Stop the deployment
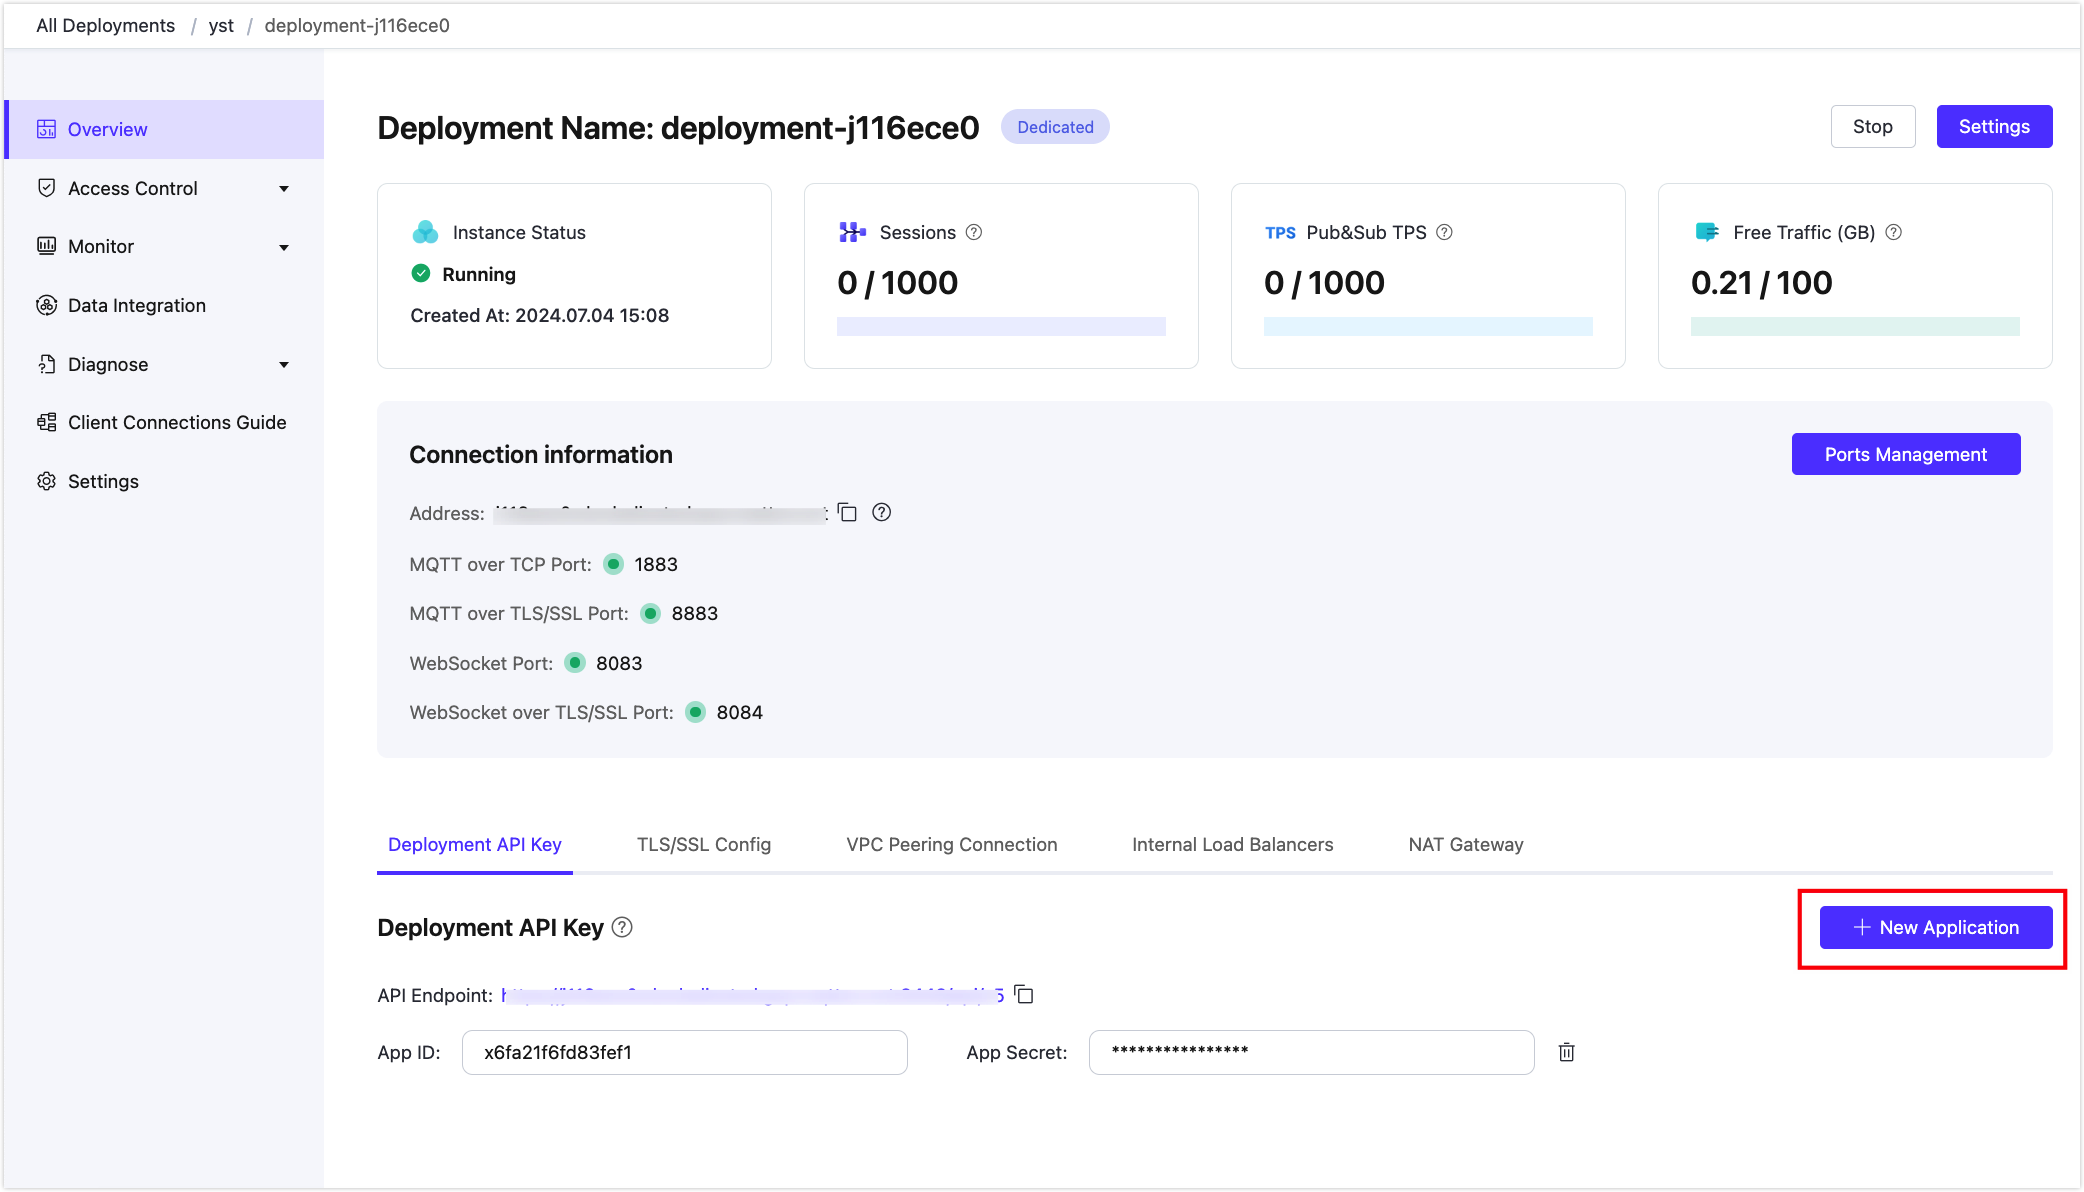The image size is (2084, 1192). [x=1872, y=127]
